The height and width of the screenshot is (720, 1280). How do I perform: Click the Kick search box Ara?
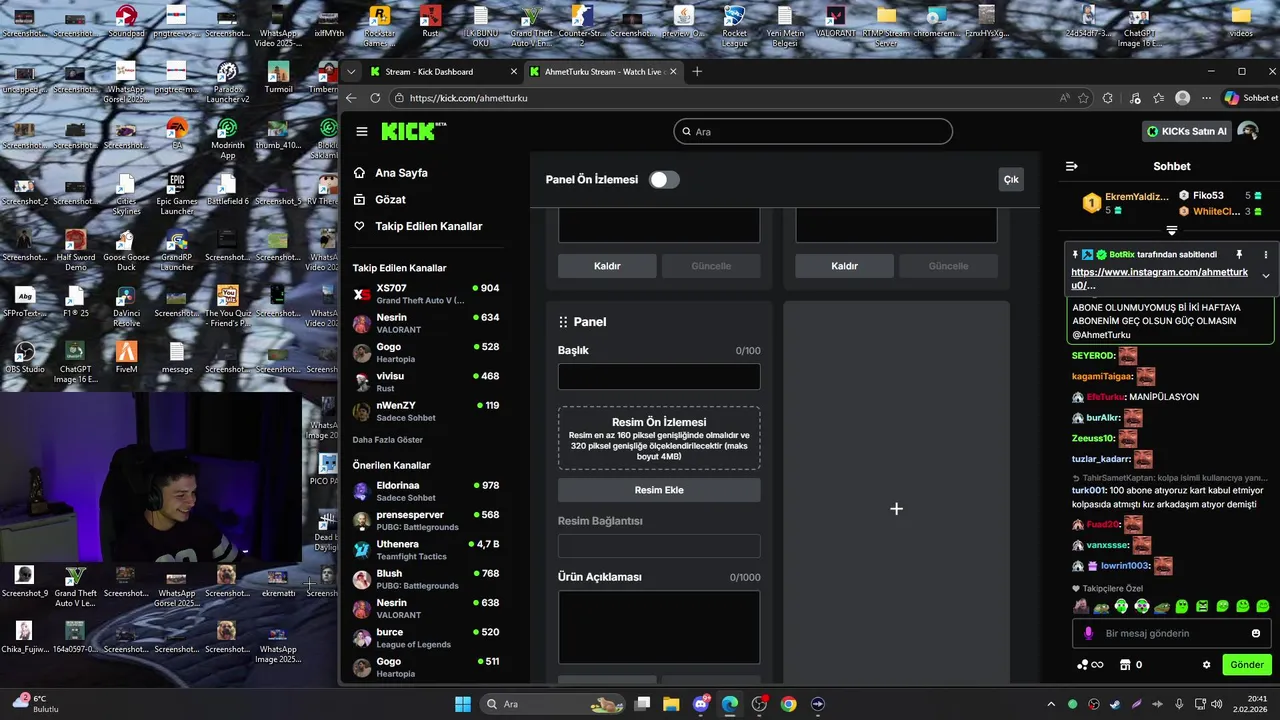coord(813,131)
